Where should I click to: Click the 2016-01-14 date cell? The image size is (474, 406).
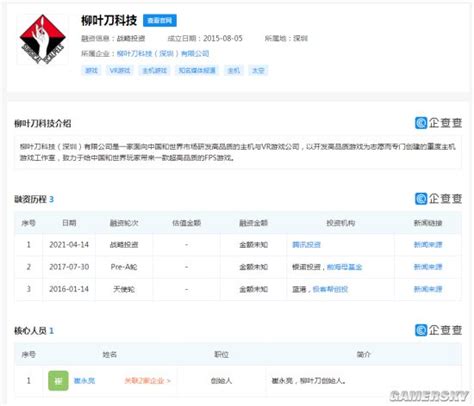point(69,289)
